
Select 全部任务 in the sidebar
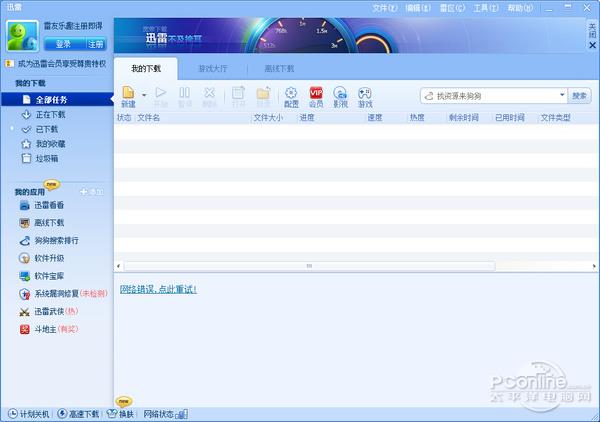(x=57, y=99)
